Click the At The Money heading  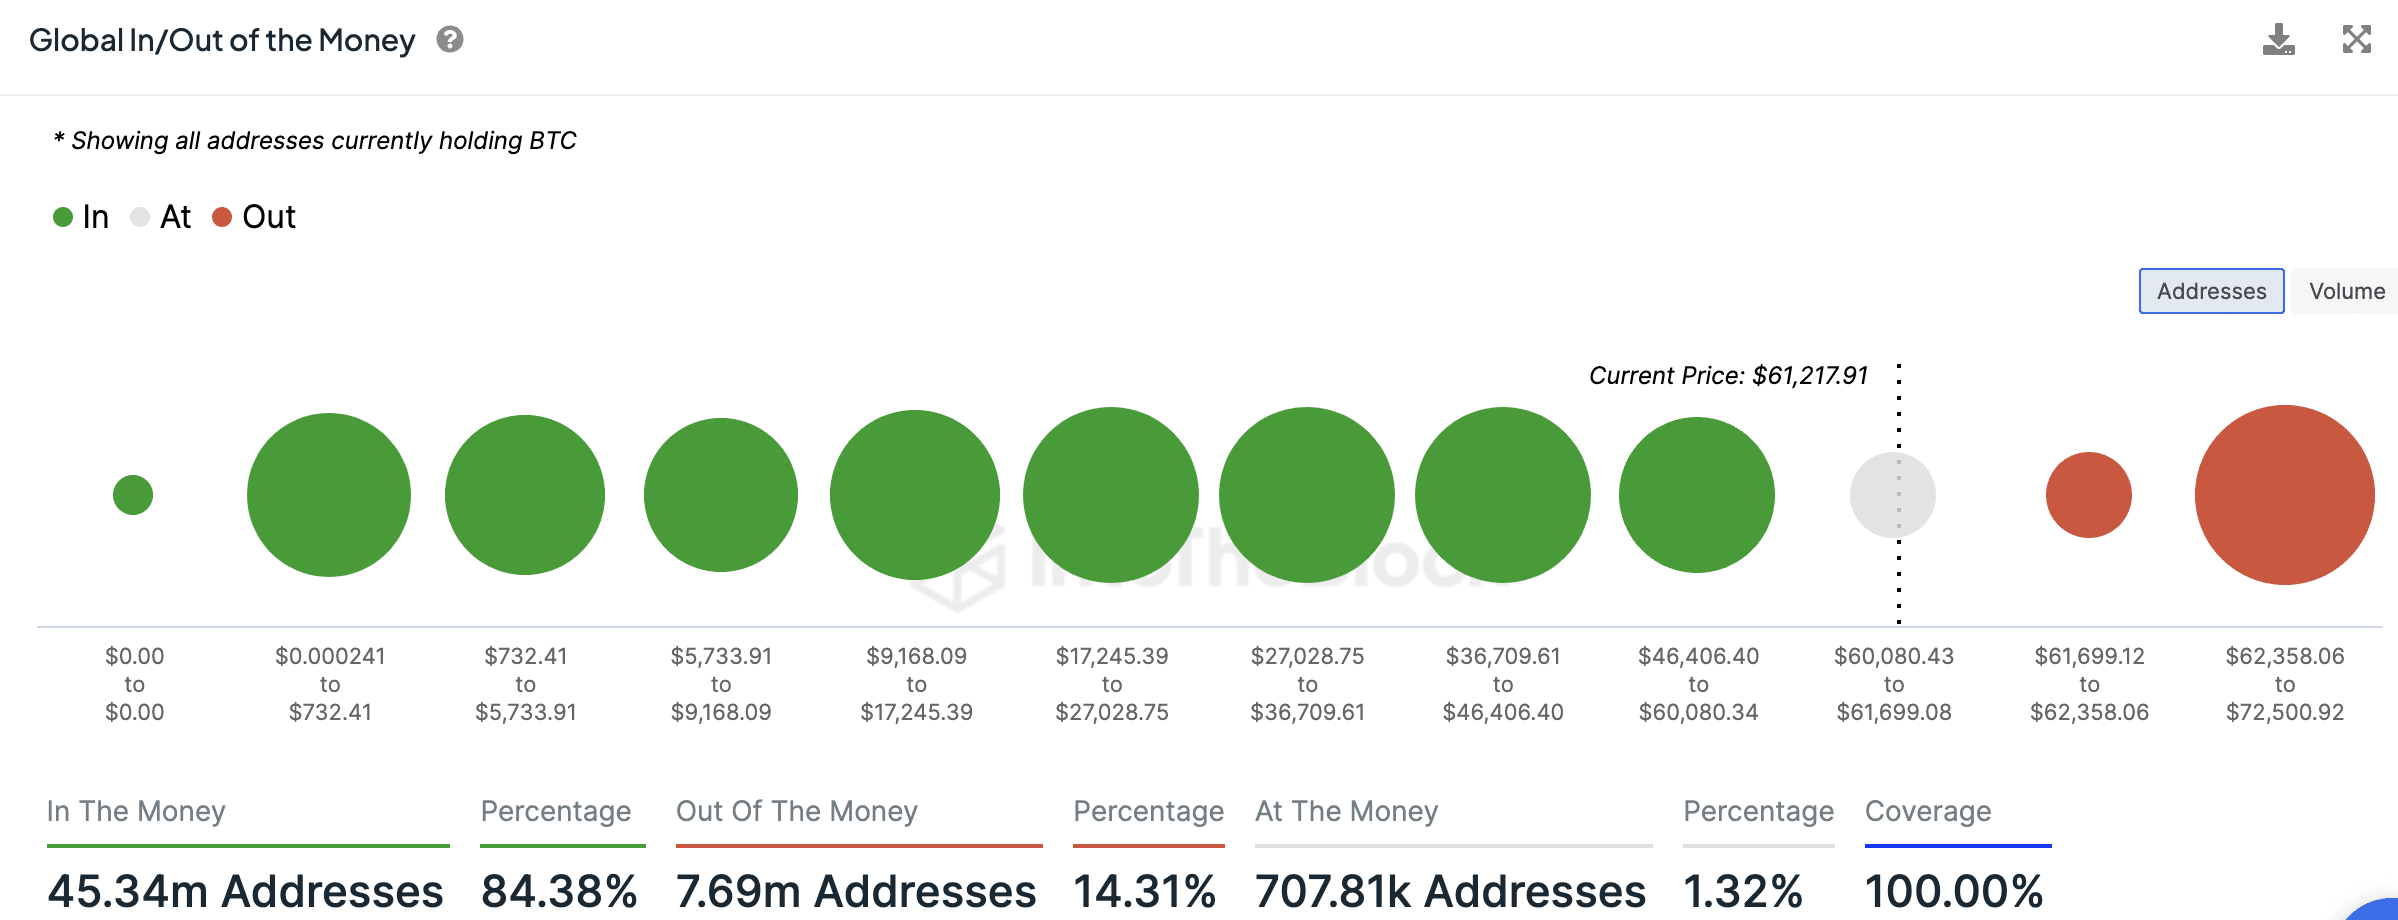coord(1347,811)
